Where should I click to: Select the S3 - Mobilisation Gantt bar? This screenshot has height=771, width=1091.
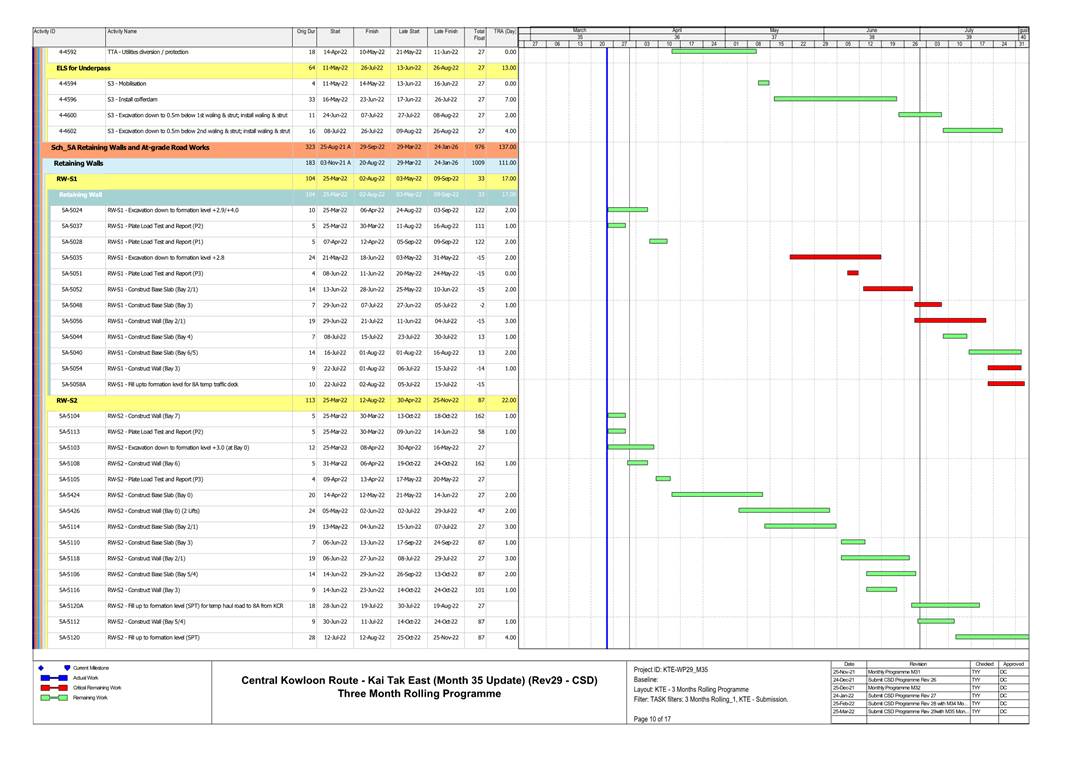(763, 83)
